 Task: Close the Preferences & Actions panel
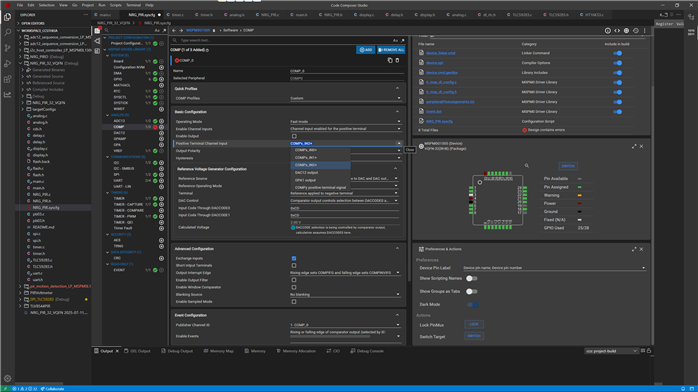tap(641, 249)
